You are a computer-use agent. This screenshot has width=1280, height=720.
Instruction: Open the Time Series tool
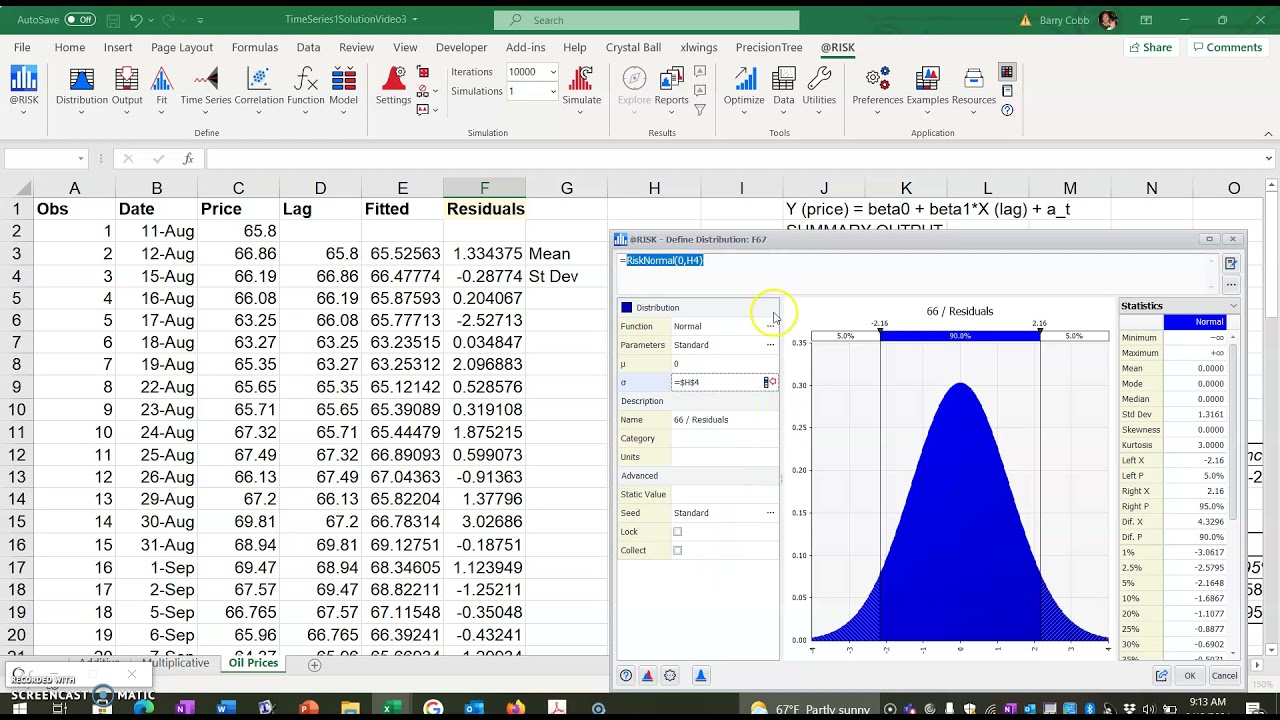coord(205,87)
